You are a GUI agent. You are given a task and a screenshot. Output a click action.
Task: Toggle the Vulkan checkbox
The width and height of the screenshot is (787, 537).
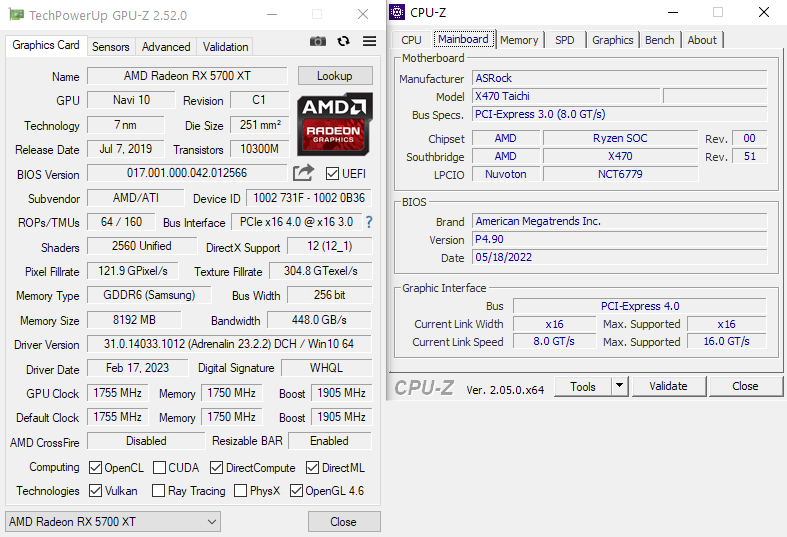click(x=95, y=490)
